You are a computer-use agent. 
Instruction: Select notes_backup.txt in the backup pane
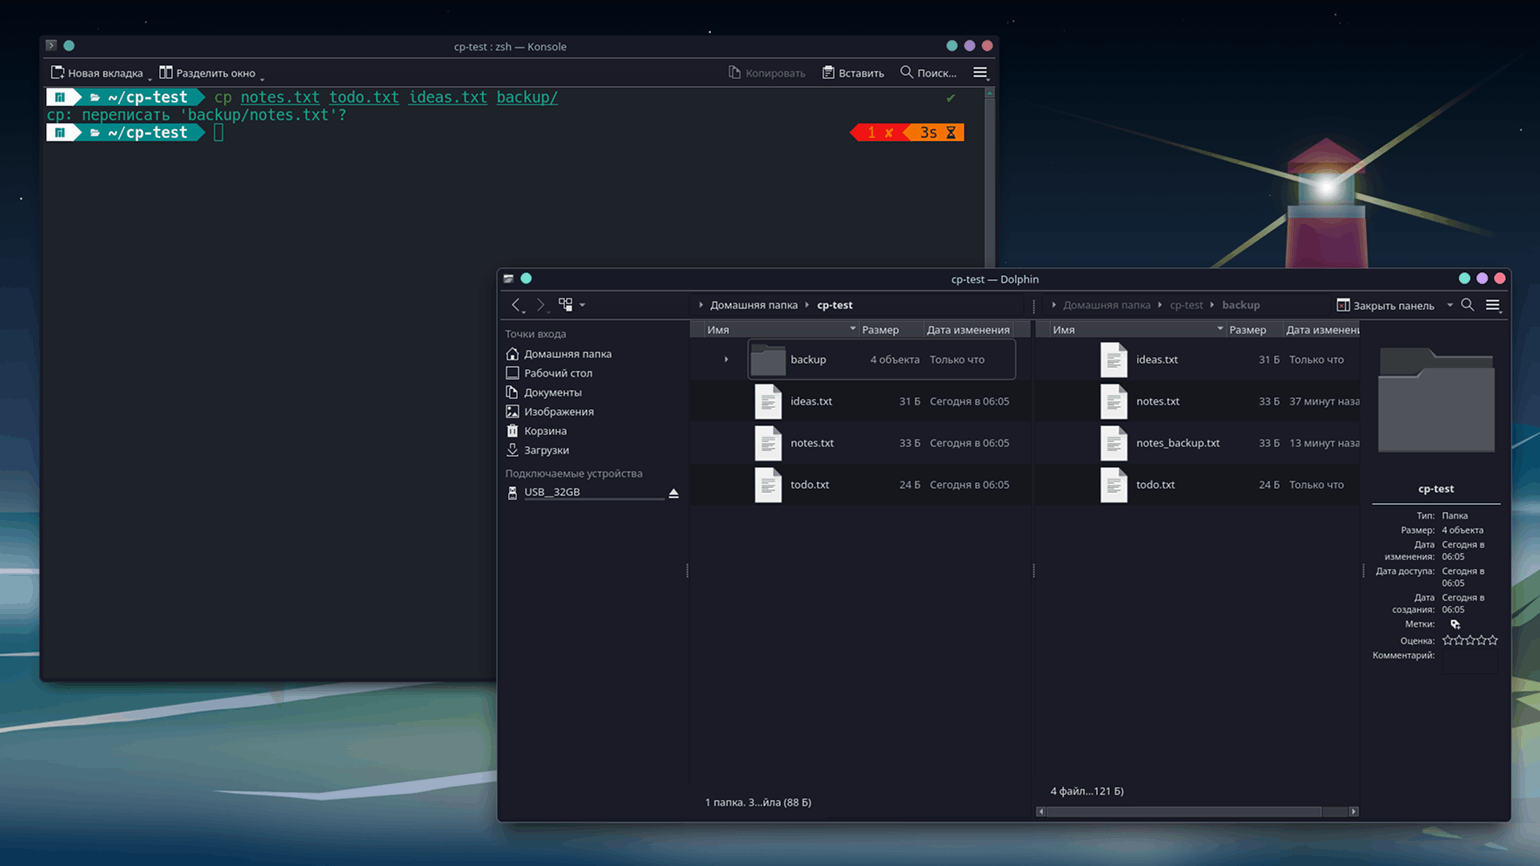click(1177, 443)
